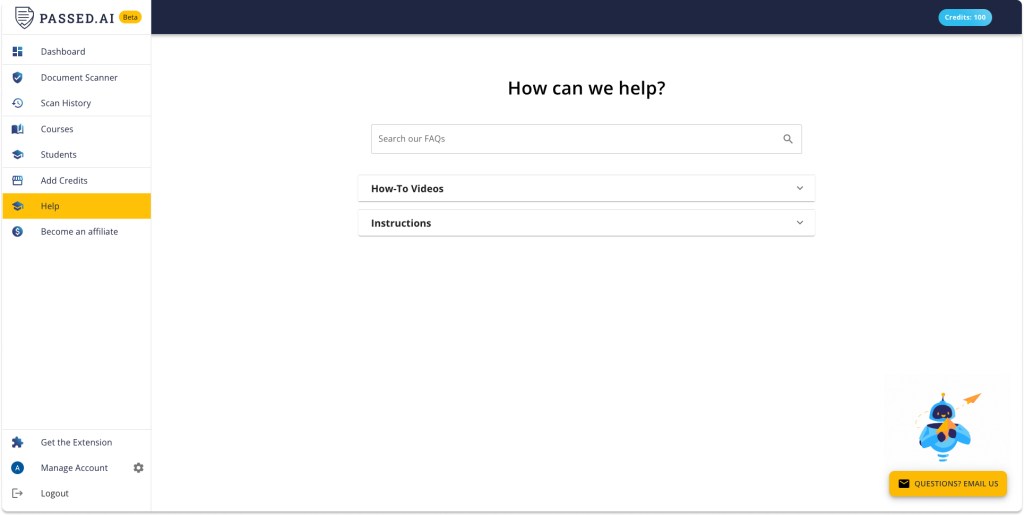The height and width of the screenshot is (515, 1024).
Task: Click Logout text
Action: tap(55, 493)
